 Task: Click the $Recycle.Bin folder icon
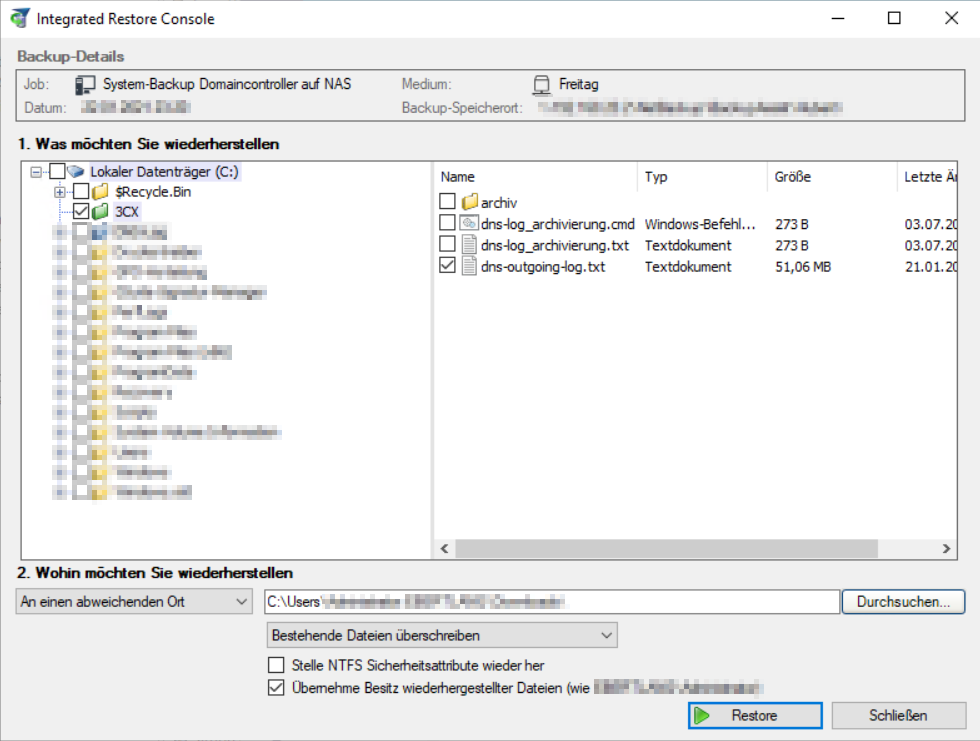[100, 191]
